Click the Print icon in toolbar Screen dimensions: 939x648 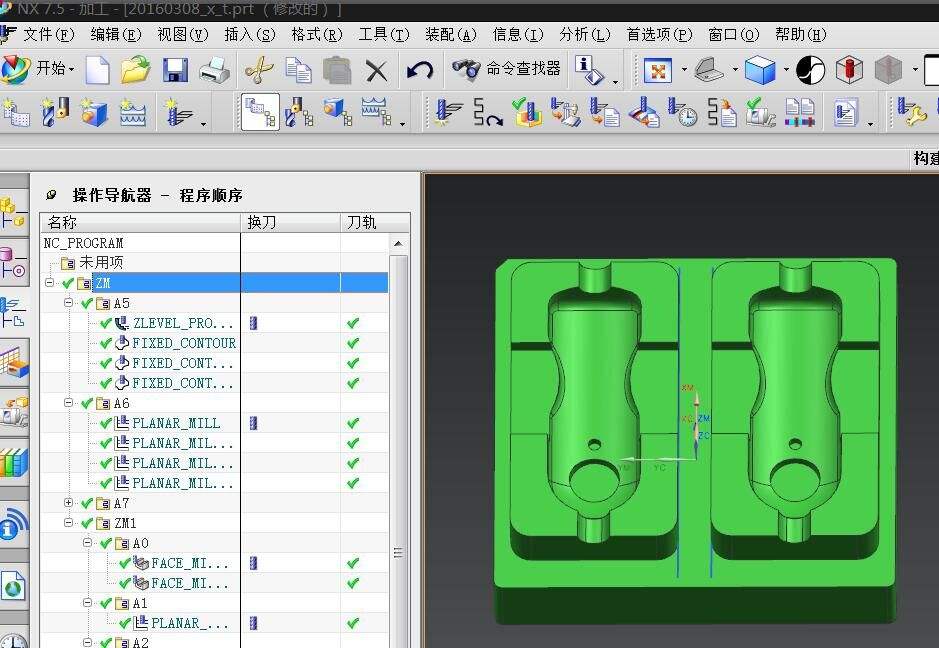[214, 70]
